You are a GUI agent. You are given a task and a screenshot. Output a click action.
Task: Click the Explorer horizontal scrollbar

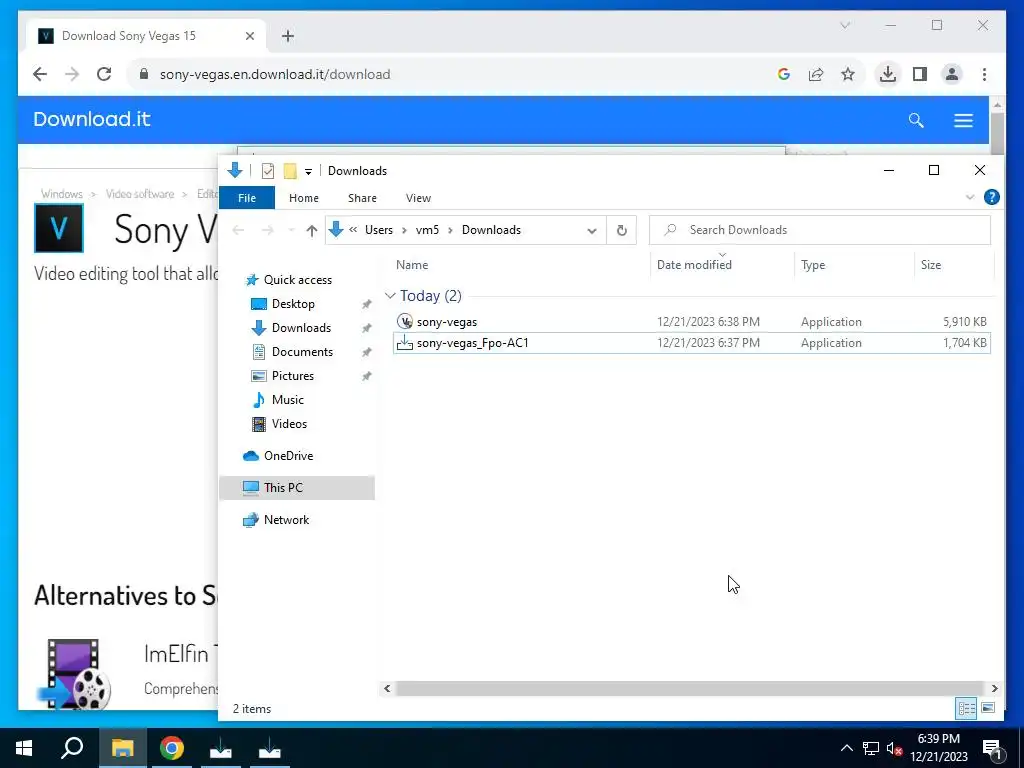click(x=690, y=688)
